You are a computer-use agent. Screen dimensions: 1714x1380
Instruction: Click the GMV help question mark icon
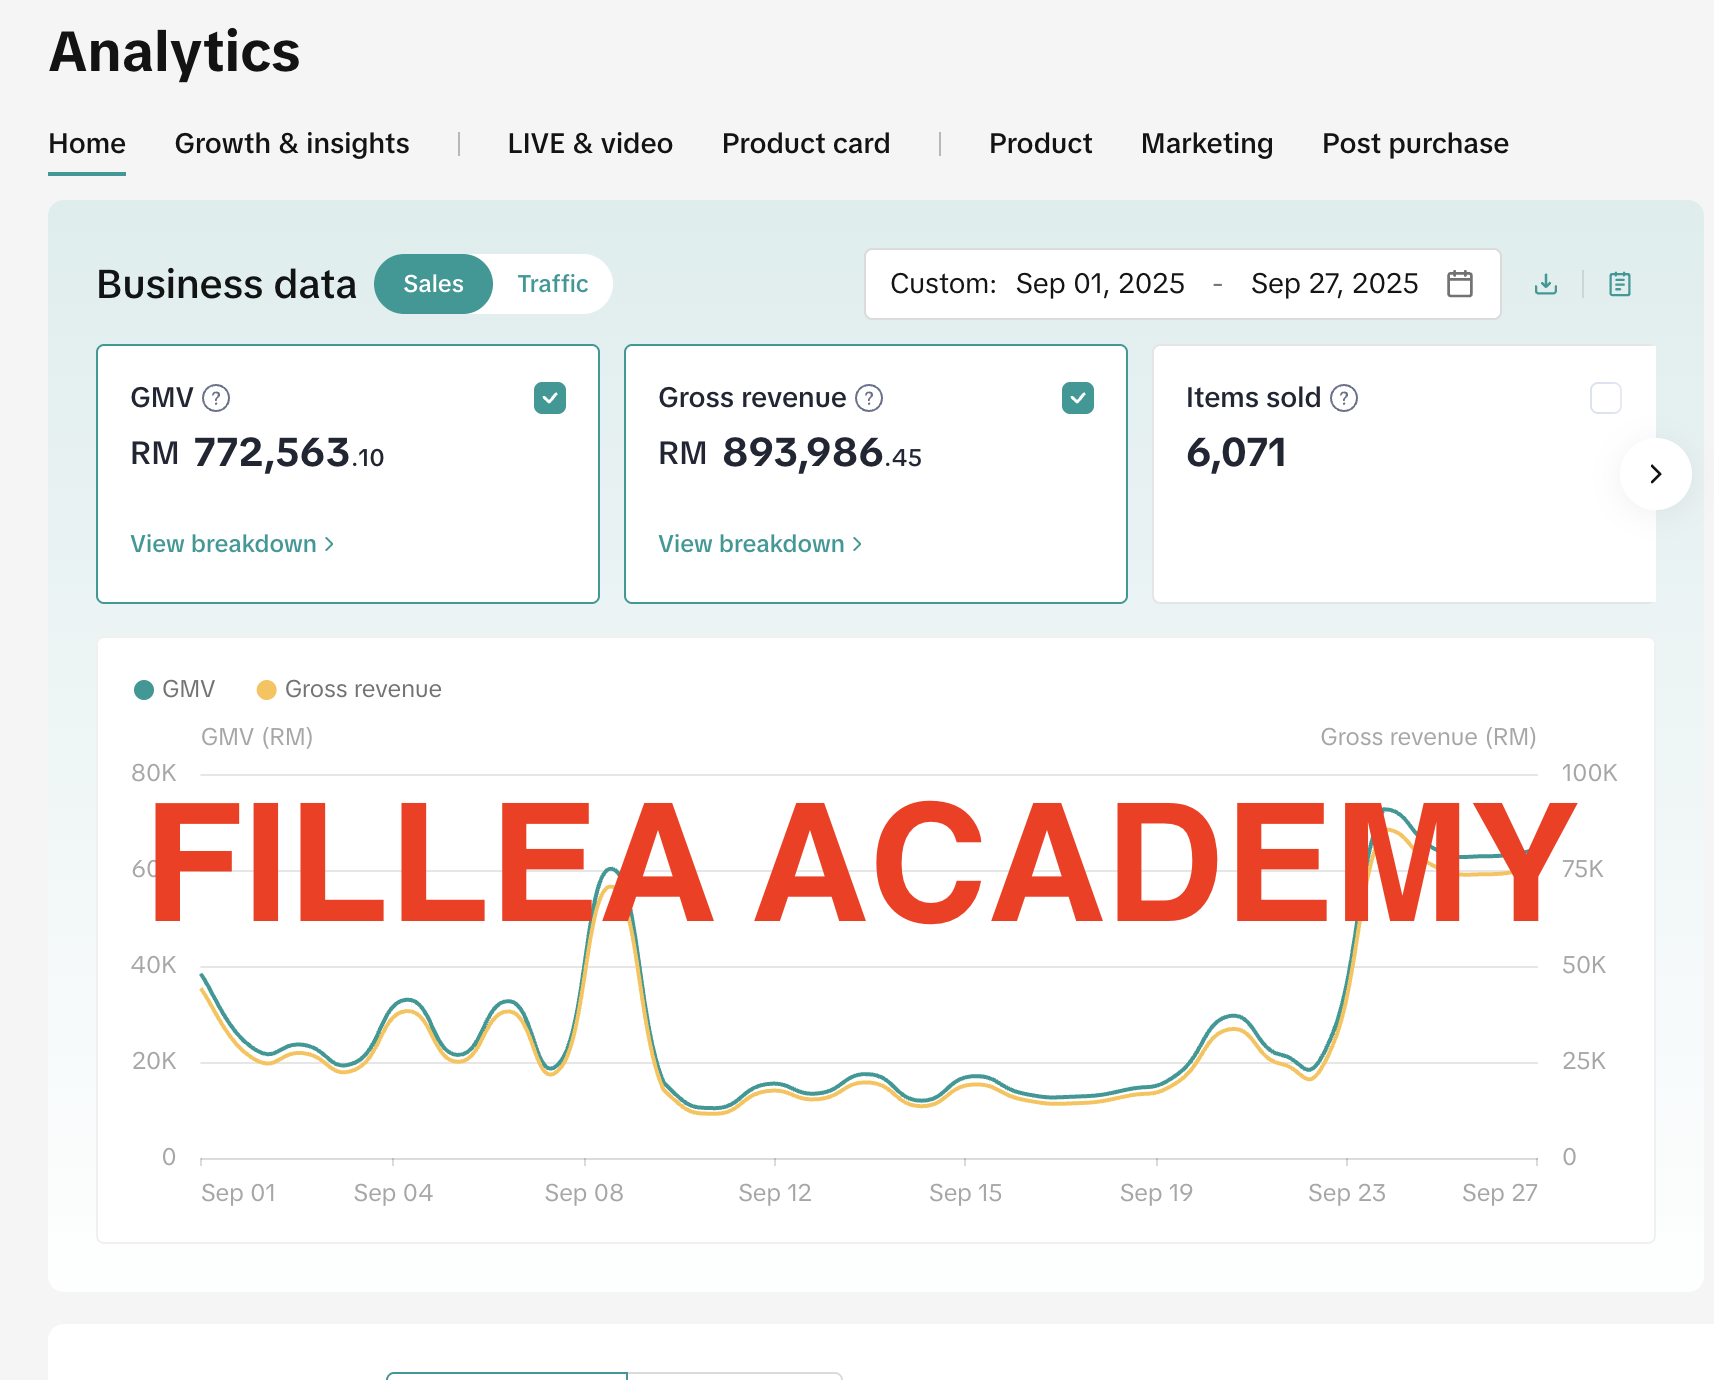216,398
